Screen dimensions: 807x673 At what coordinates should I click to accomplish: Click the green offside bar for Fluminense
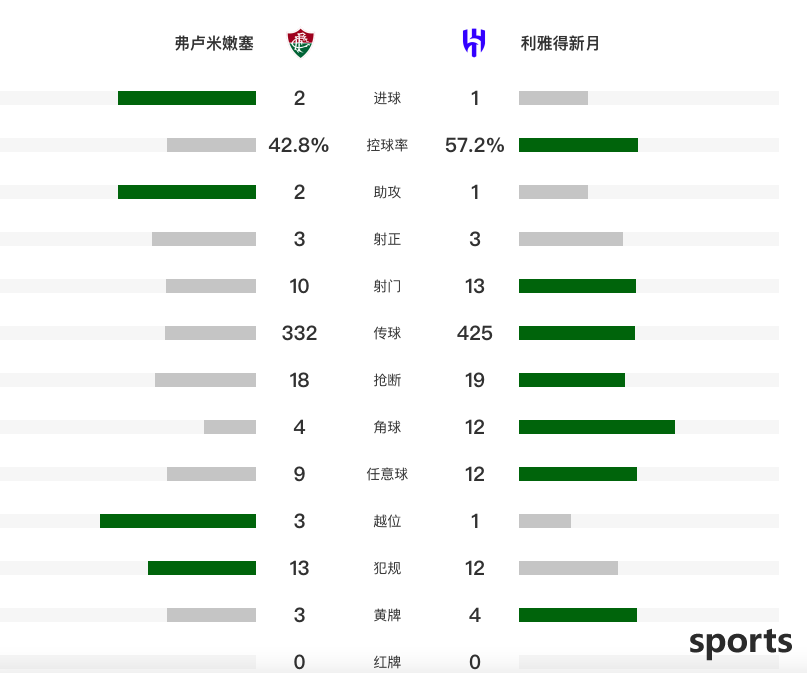[178, 521]
